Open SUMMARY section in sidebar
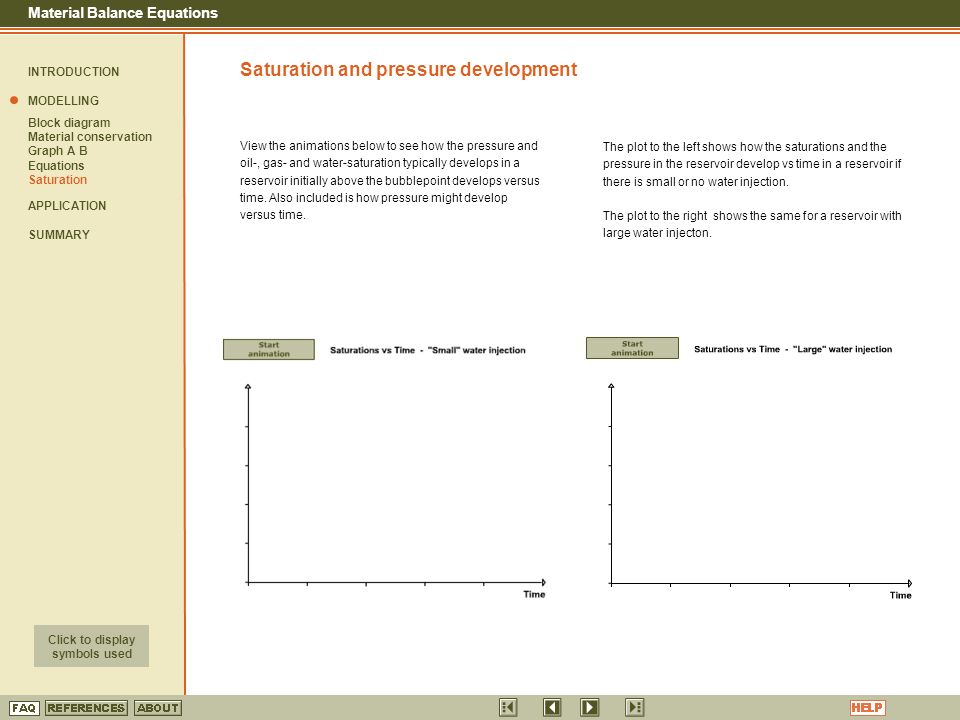 pos(59,234)
